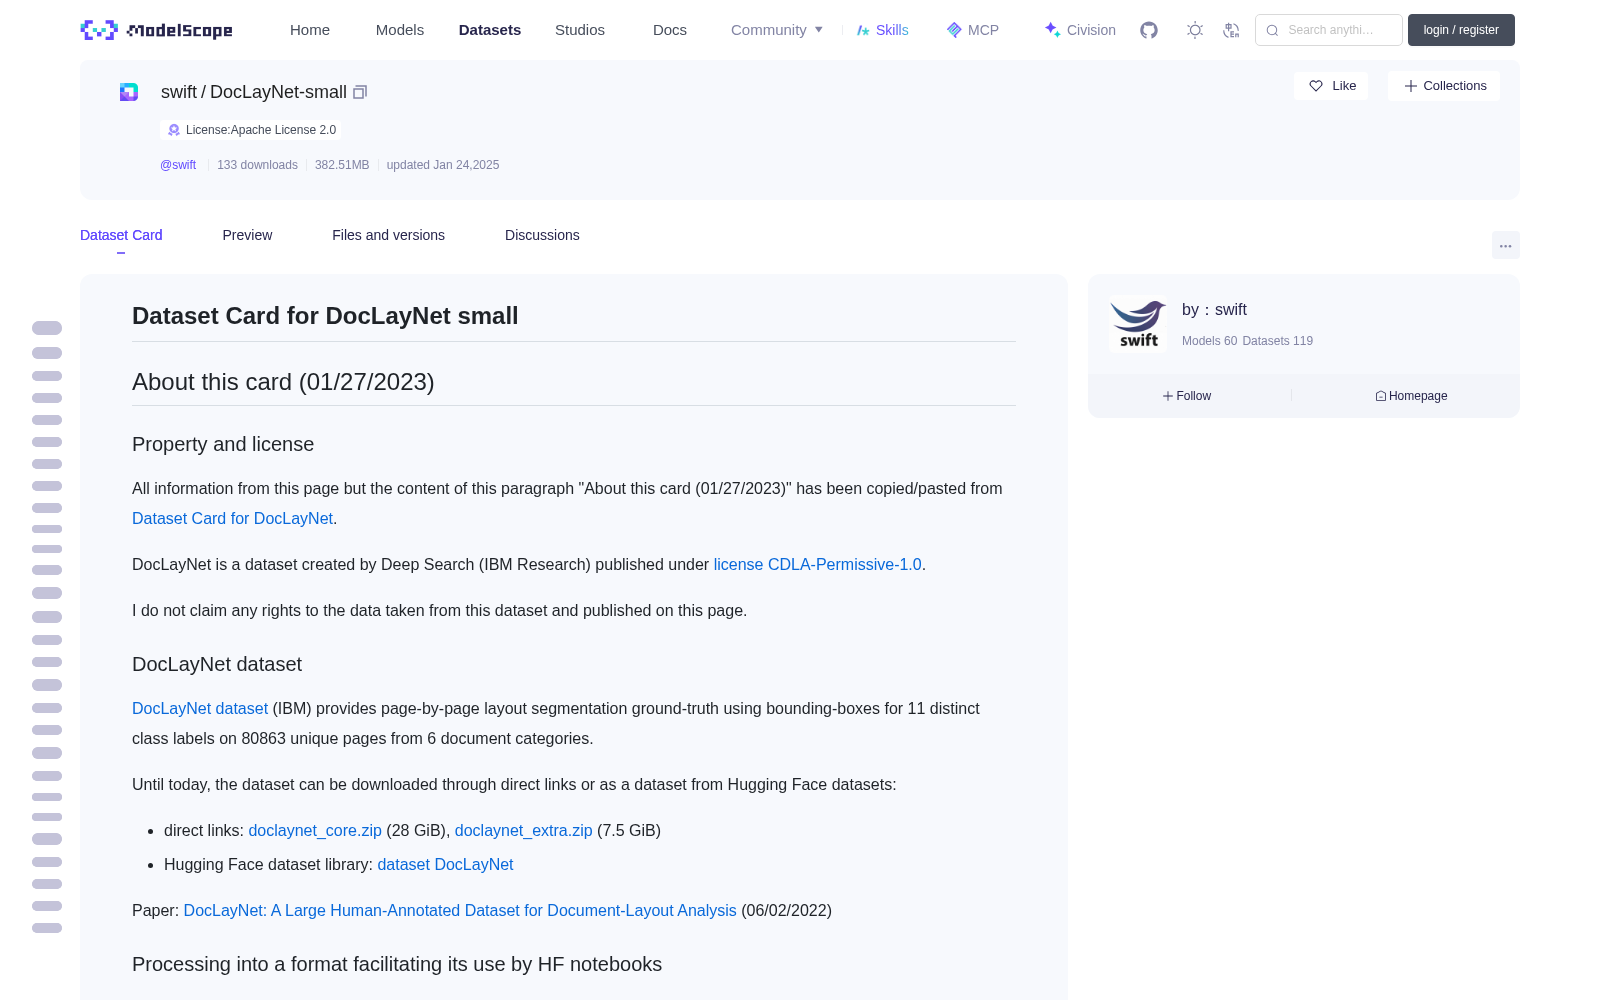
Task: Open license CDLA-Permissive-1.0 link
Action: pyautogui.click(x=817, y=564)
